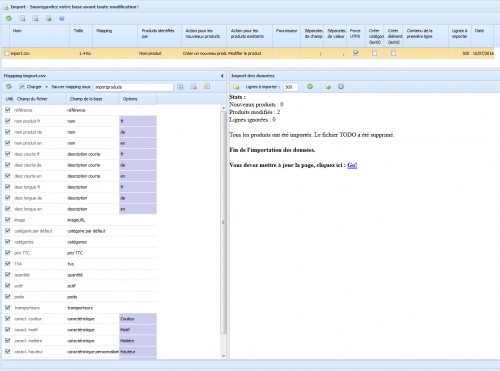Click the yellow note icon in the Mapping toolbar
Image resolution: width=500 pixels, height=371 pixels.
click(207, 87)
